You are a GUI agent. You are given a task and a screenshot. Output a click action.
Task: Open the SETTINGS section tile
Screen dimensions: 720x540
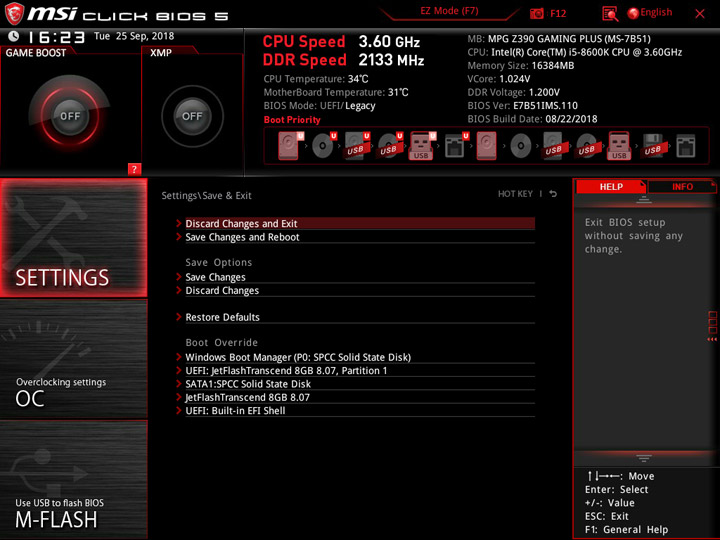tap(73, 237)
